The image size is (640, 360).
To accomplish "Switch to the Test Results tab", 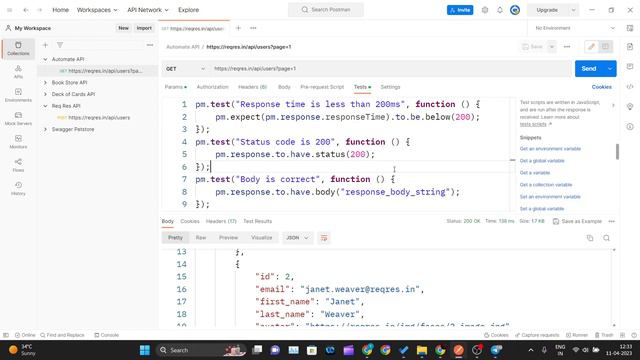I will pos(258,221).
